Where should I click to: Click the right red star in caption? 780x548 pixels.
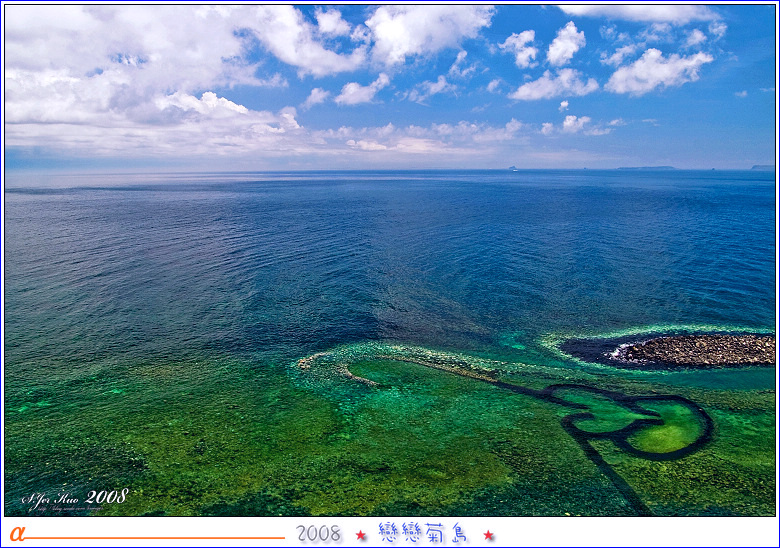coord(489,535)
